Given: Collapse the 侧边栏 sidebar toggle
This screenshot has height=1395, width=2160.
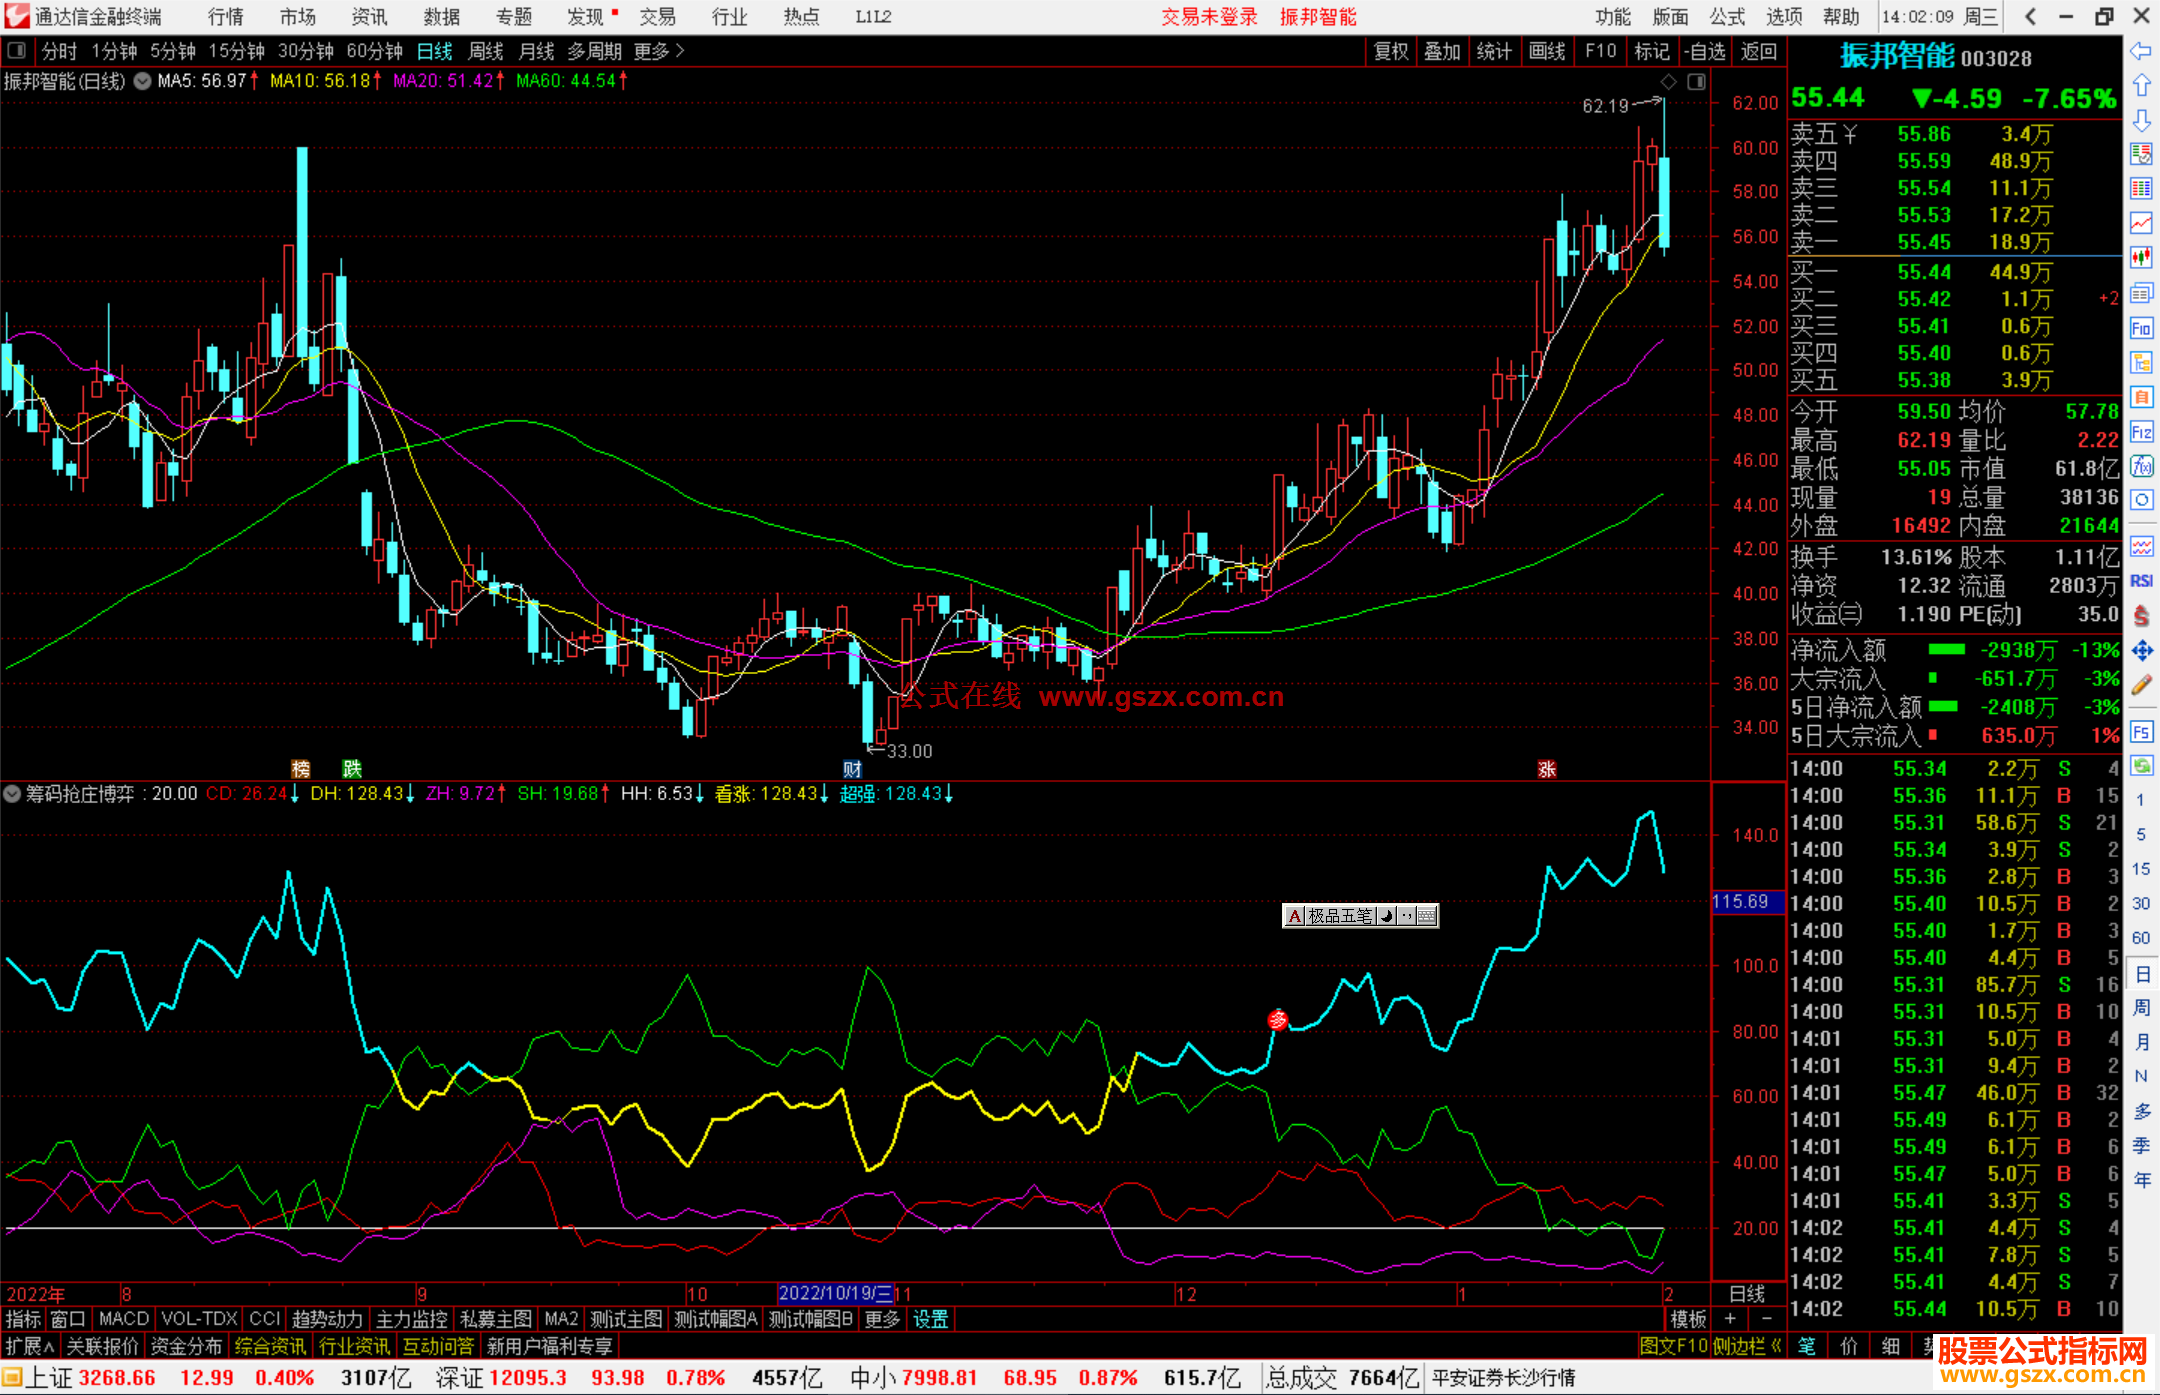Looking at the screenshot, I should [x=1746, y=1346].
